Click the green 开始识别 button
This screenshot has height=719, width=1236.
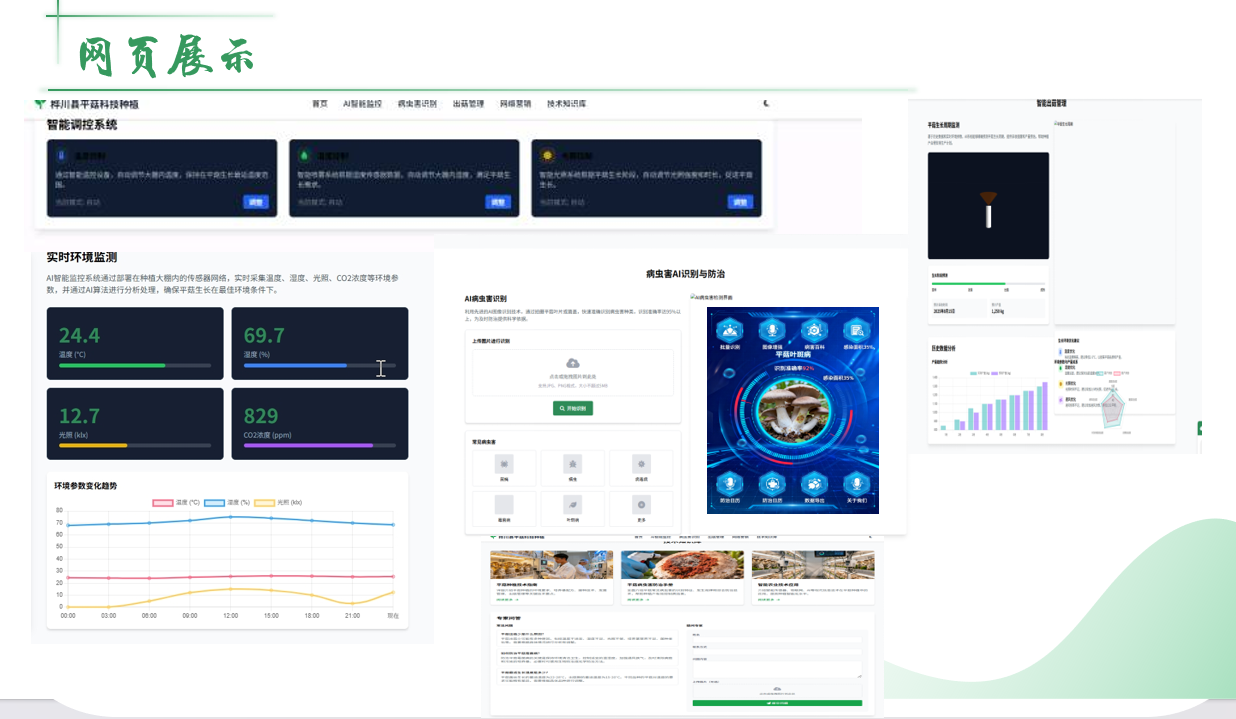click(x=573, y=408)
